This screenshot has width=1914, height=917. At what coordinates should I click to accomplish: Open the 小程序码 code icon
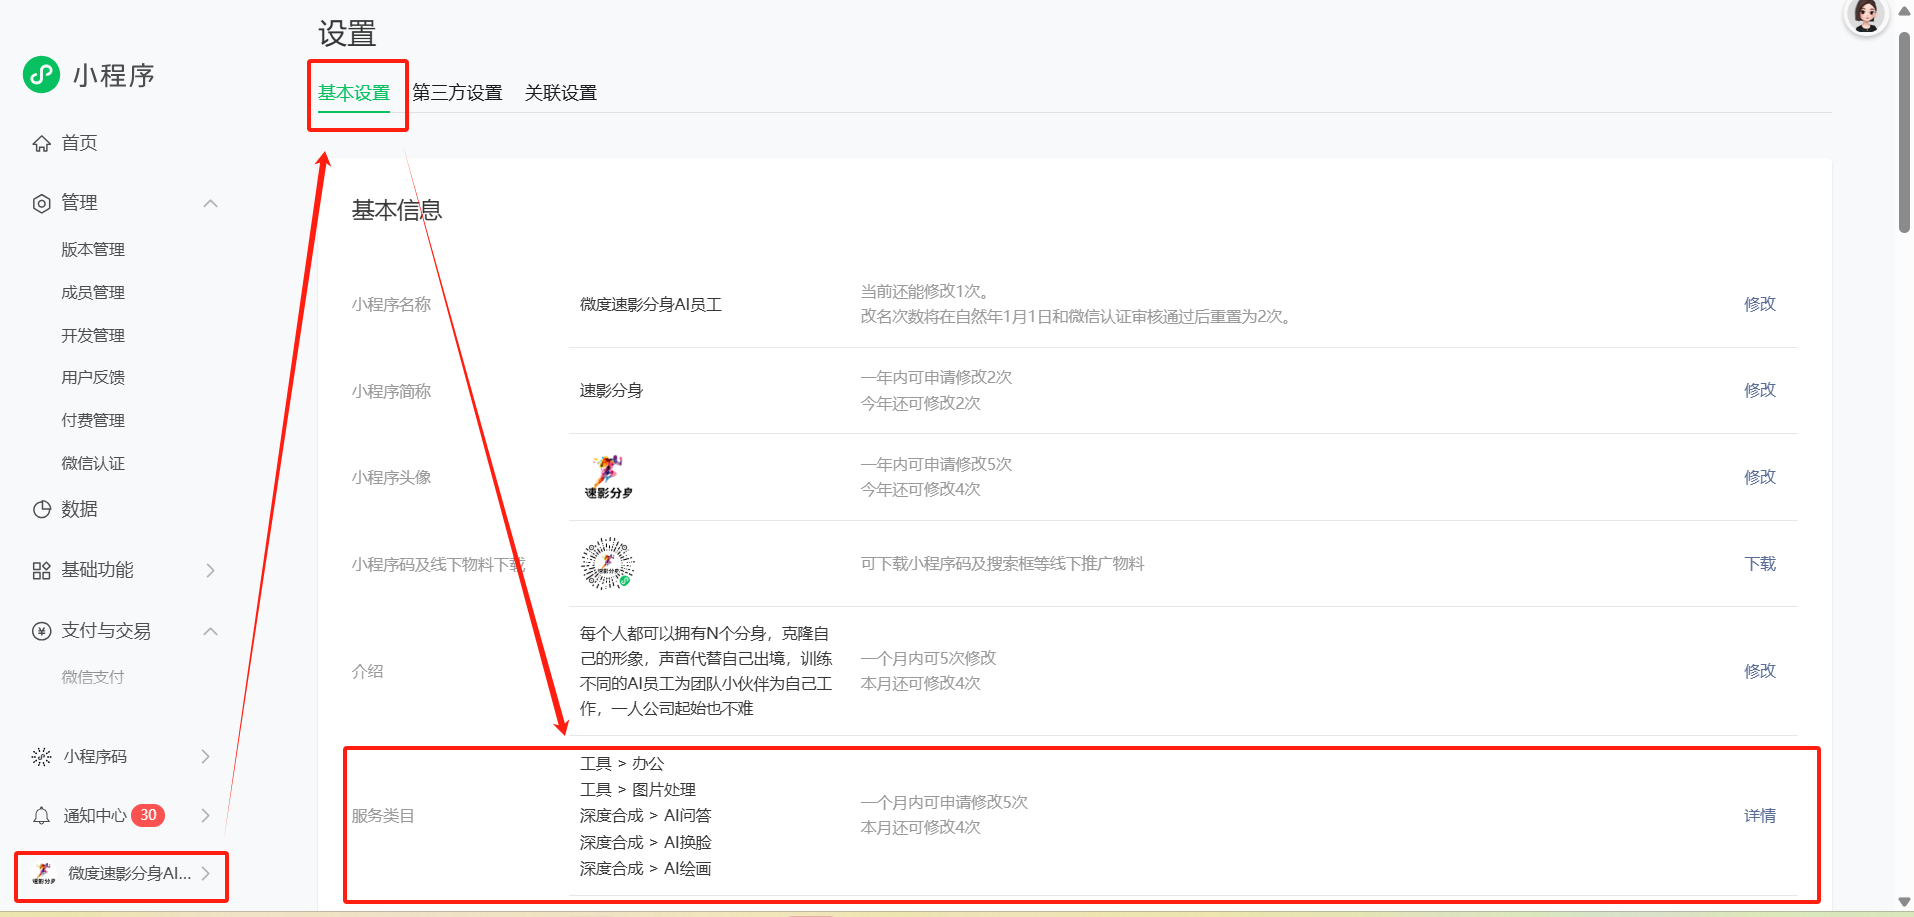(41, 757)
